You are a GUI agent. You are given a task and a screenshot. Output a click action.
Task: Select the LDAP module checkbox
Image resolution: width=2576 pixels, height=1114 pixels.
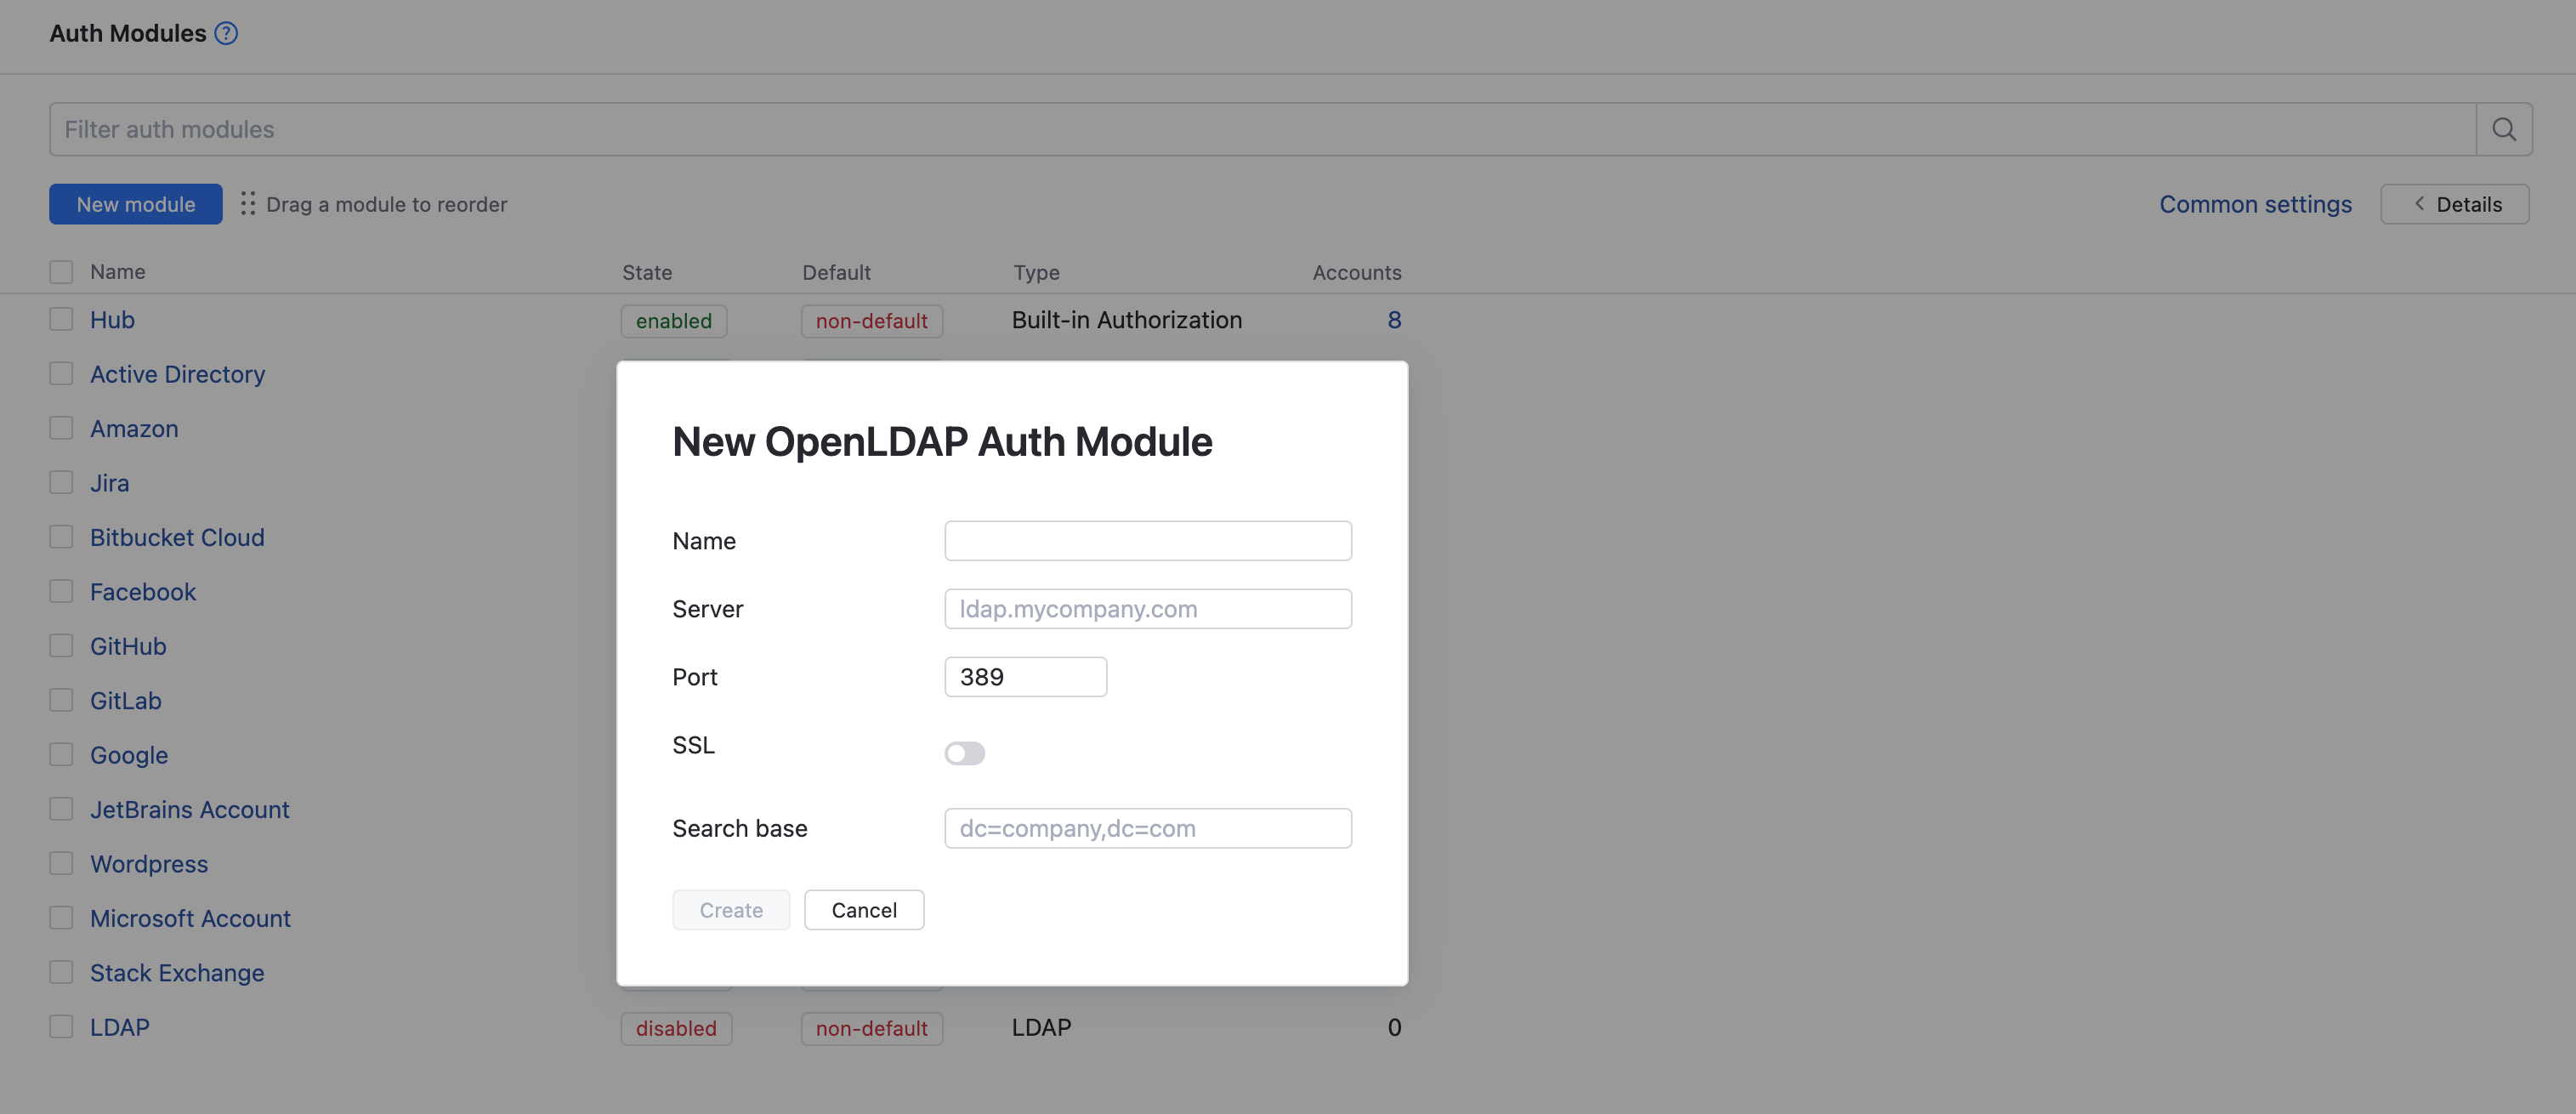[61, 1027]
